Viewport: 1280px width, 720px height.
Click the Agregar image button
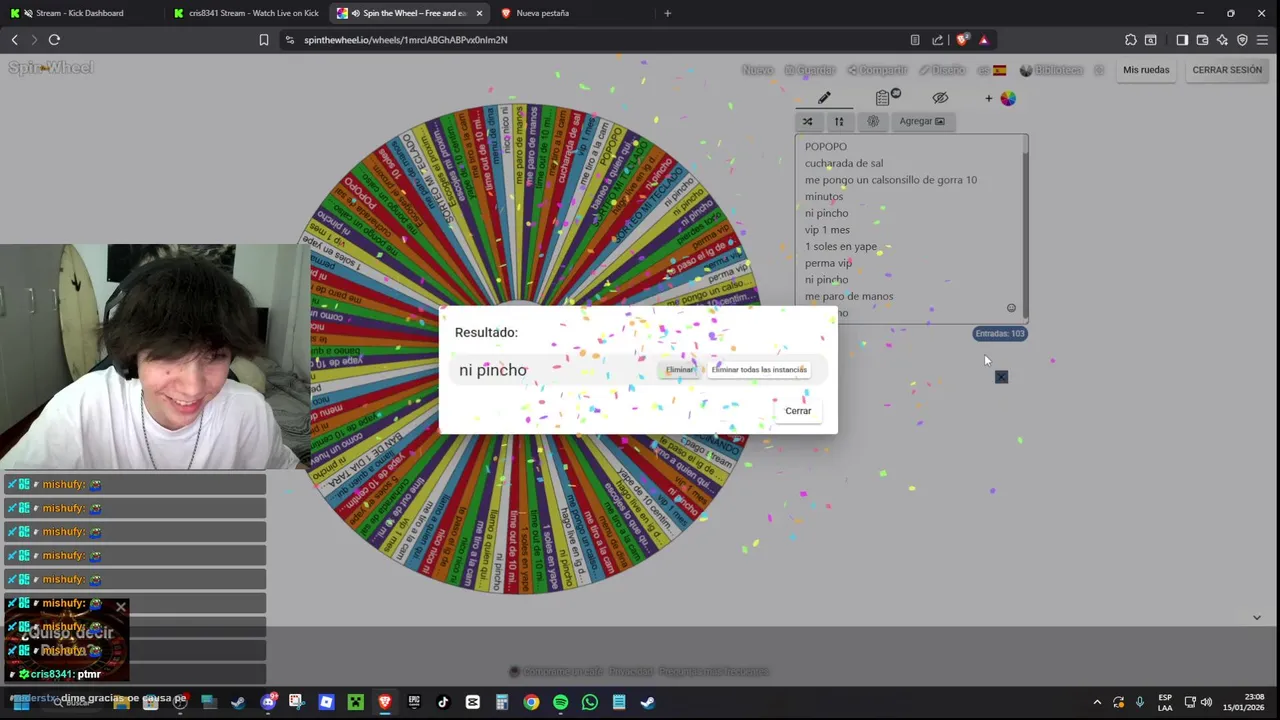[x=921, y=121]
